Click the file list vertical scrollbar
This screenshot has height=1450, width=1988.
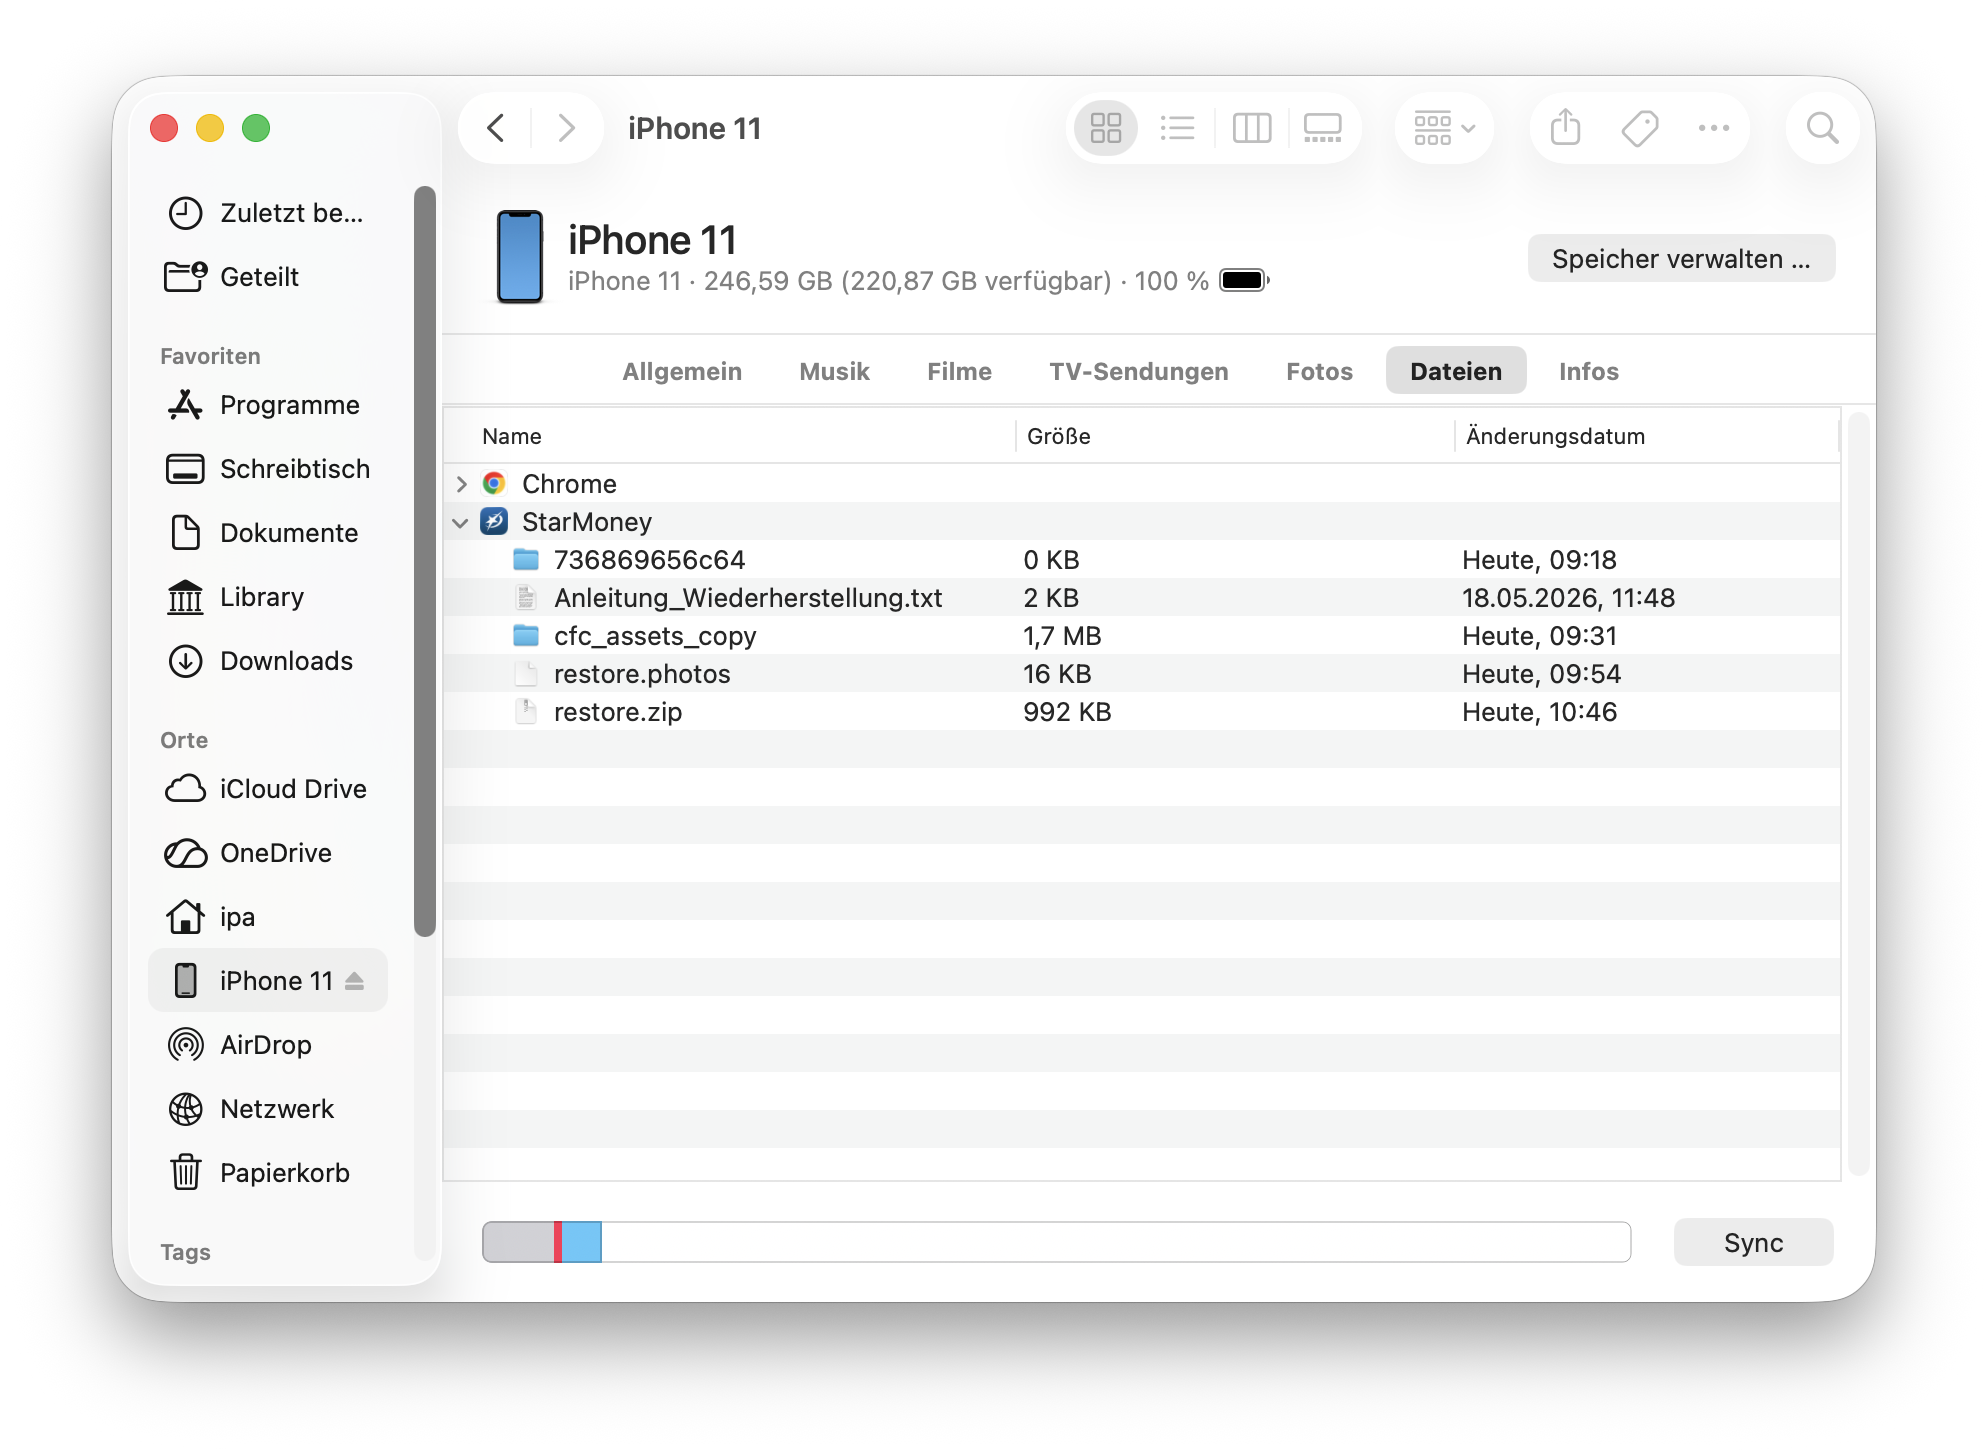point(1858,794)
